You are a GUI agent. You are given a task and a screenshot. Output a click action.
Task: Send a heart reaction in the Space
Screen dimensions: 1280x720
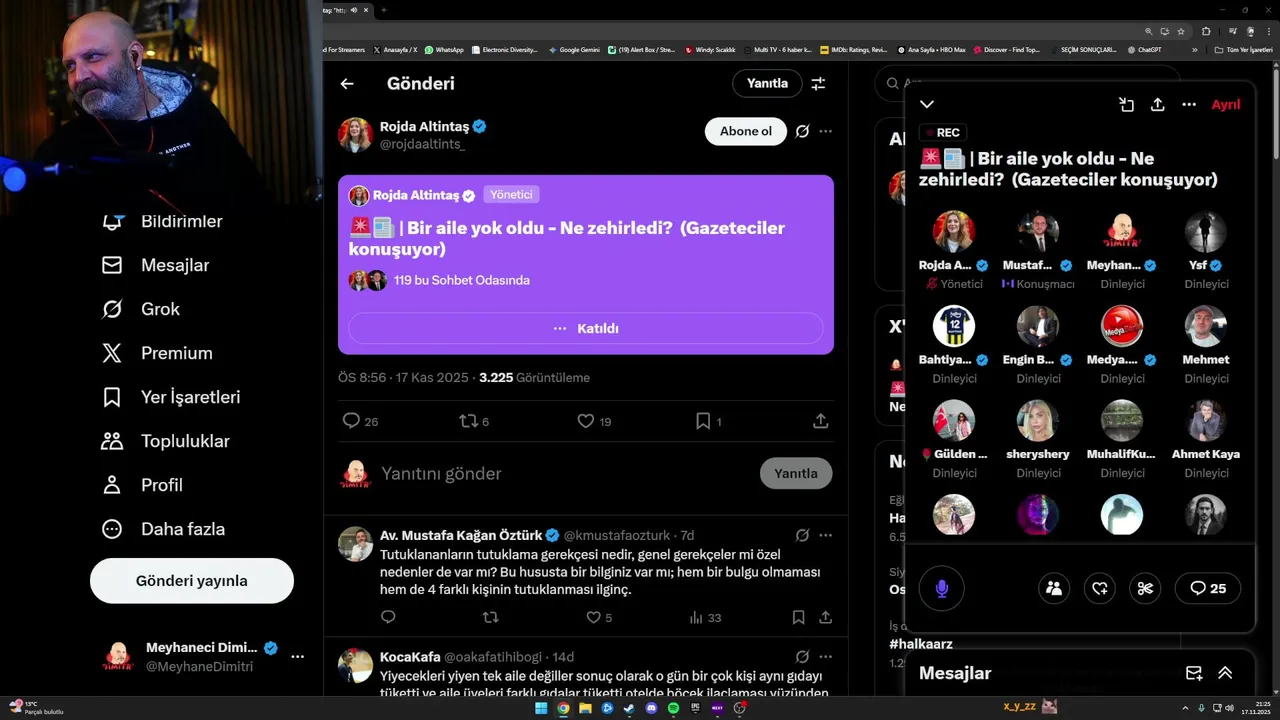click(1100, 588)
